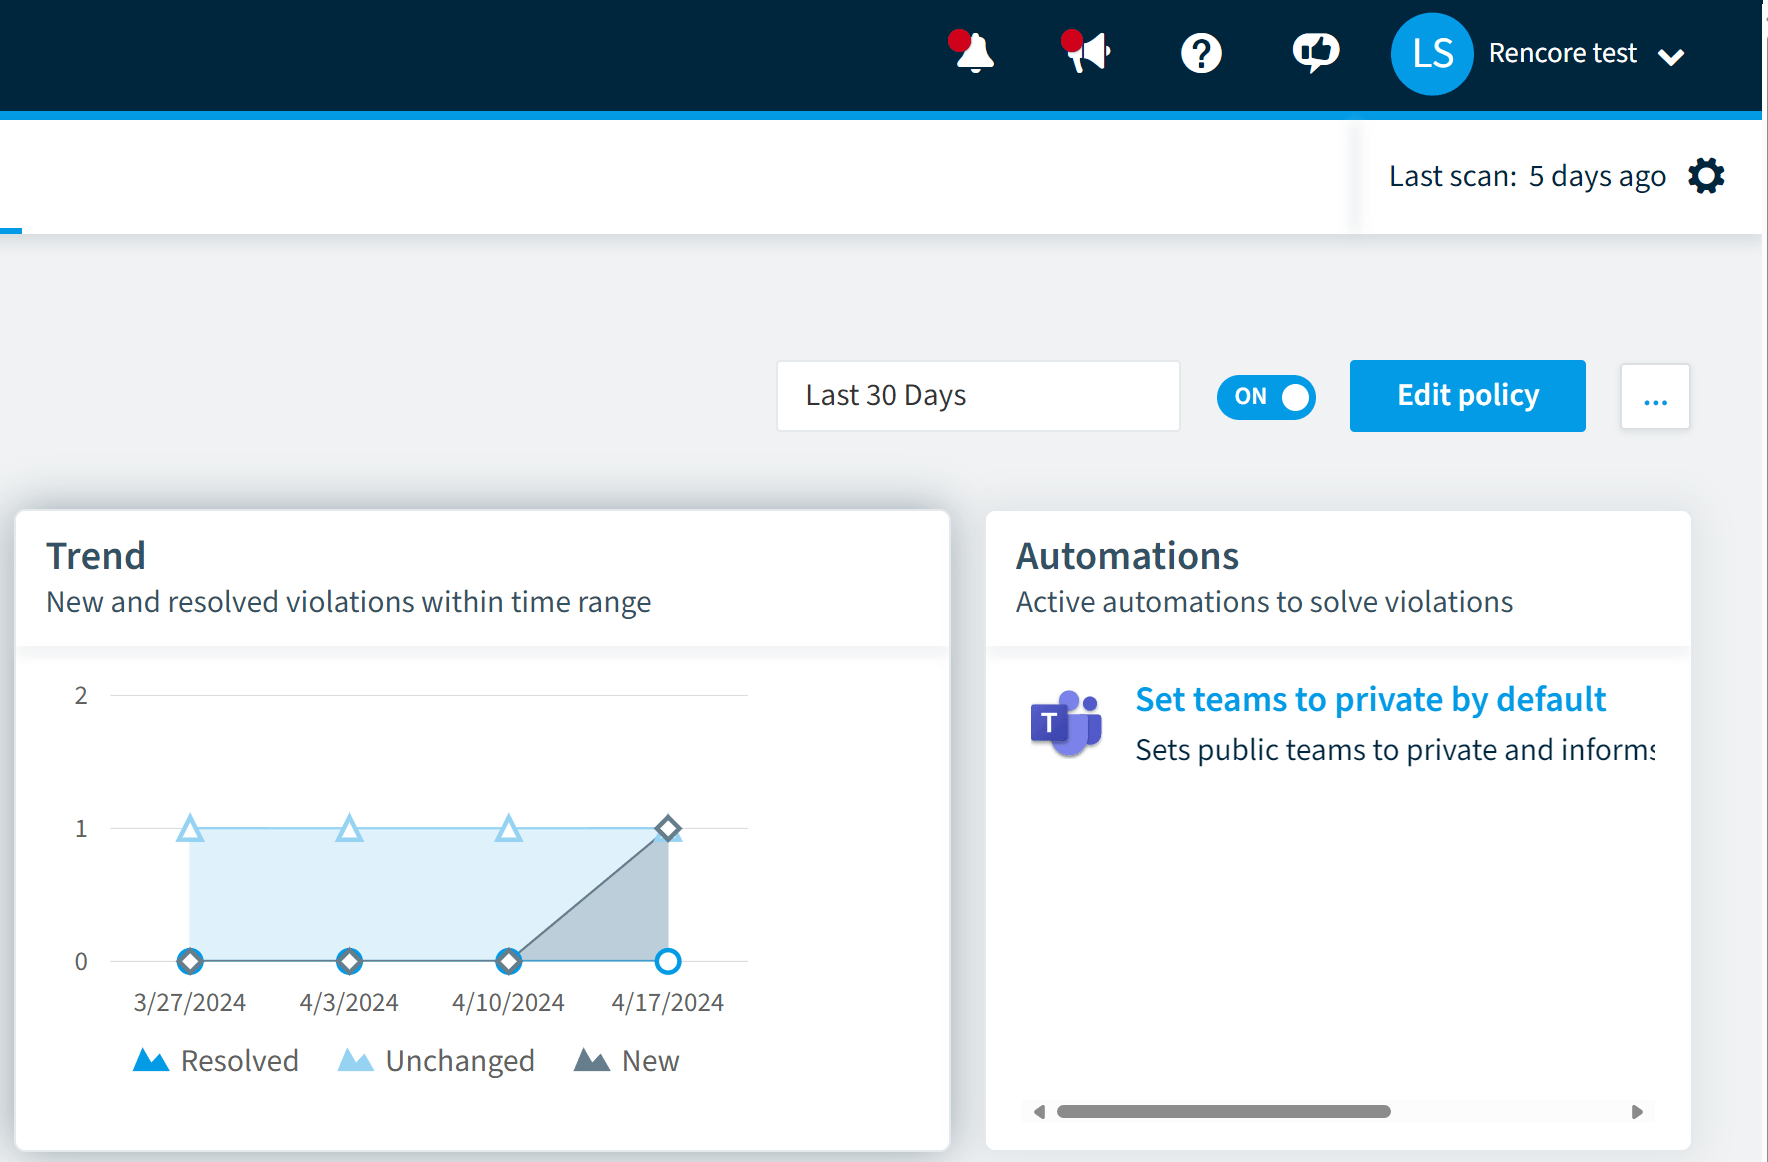Select the zero-value point on 4/3/2024
Screen dimensions: 1768x1162
point(349,961)
